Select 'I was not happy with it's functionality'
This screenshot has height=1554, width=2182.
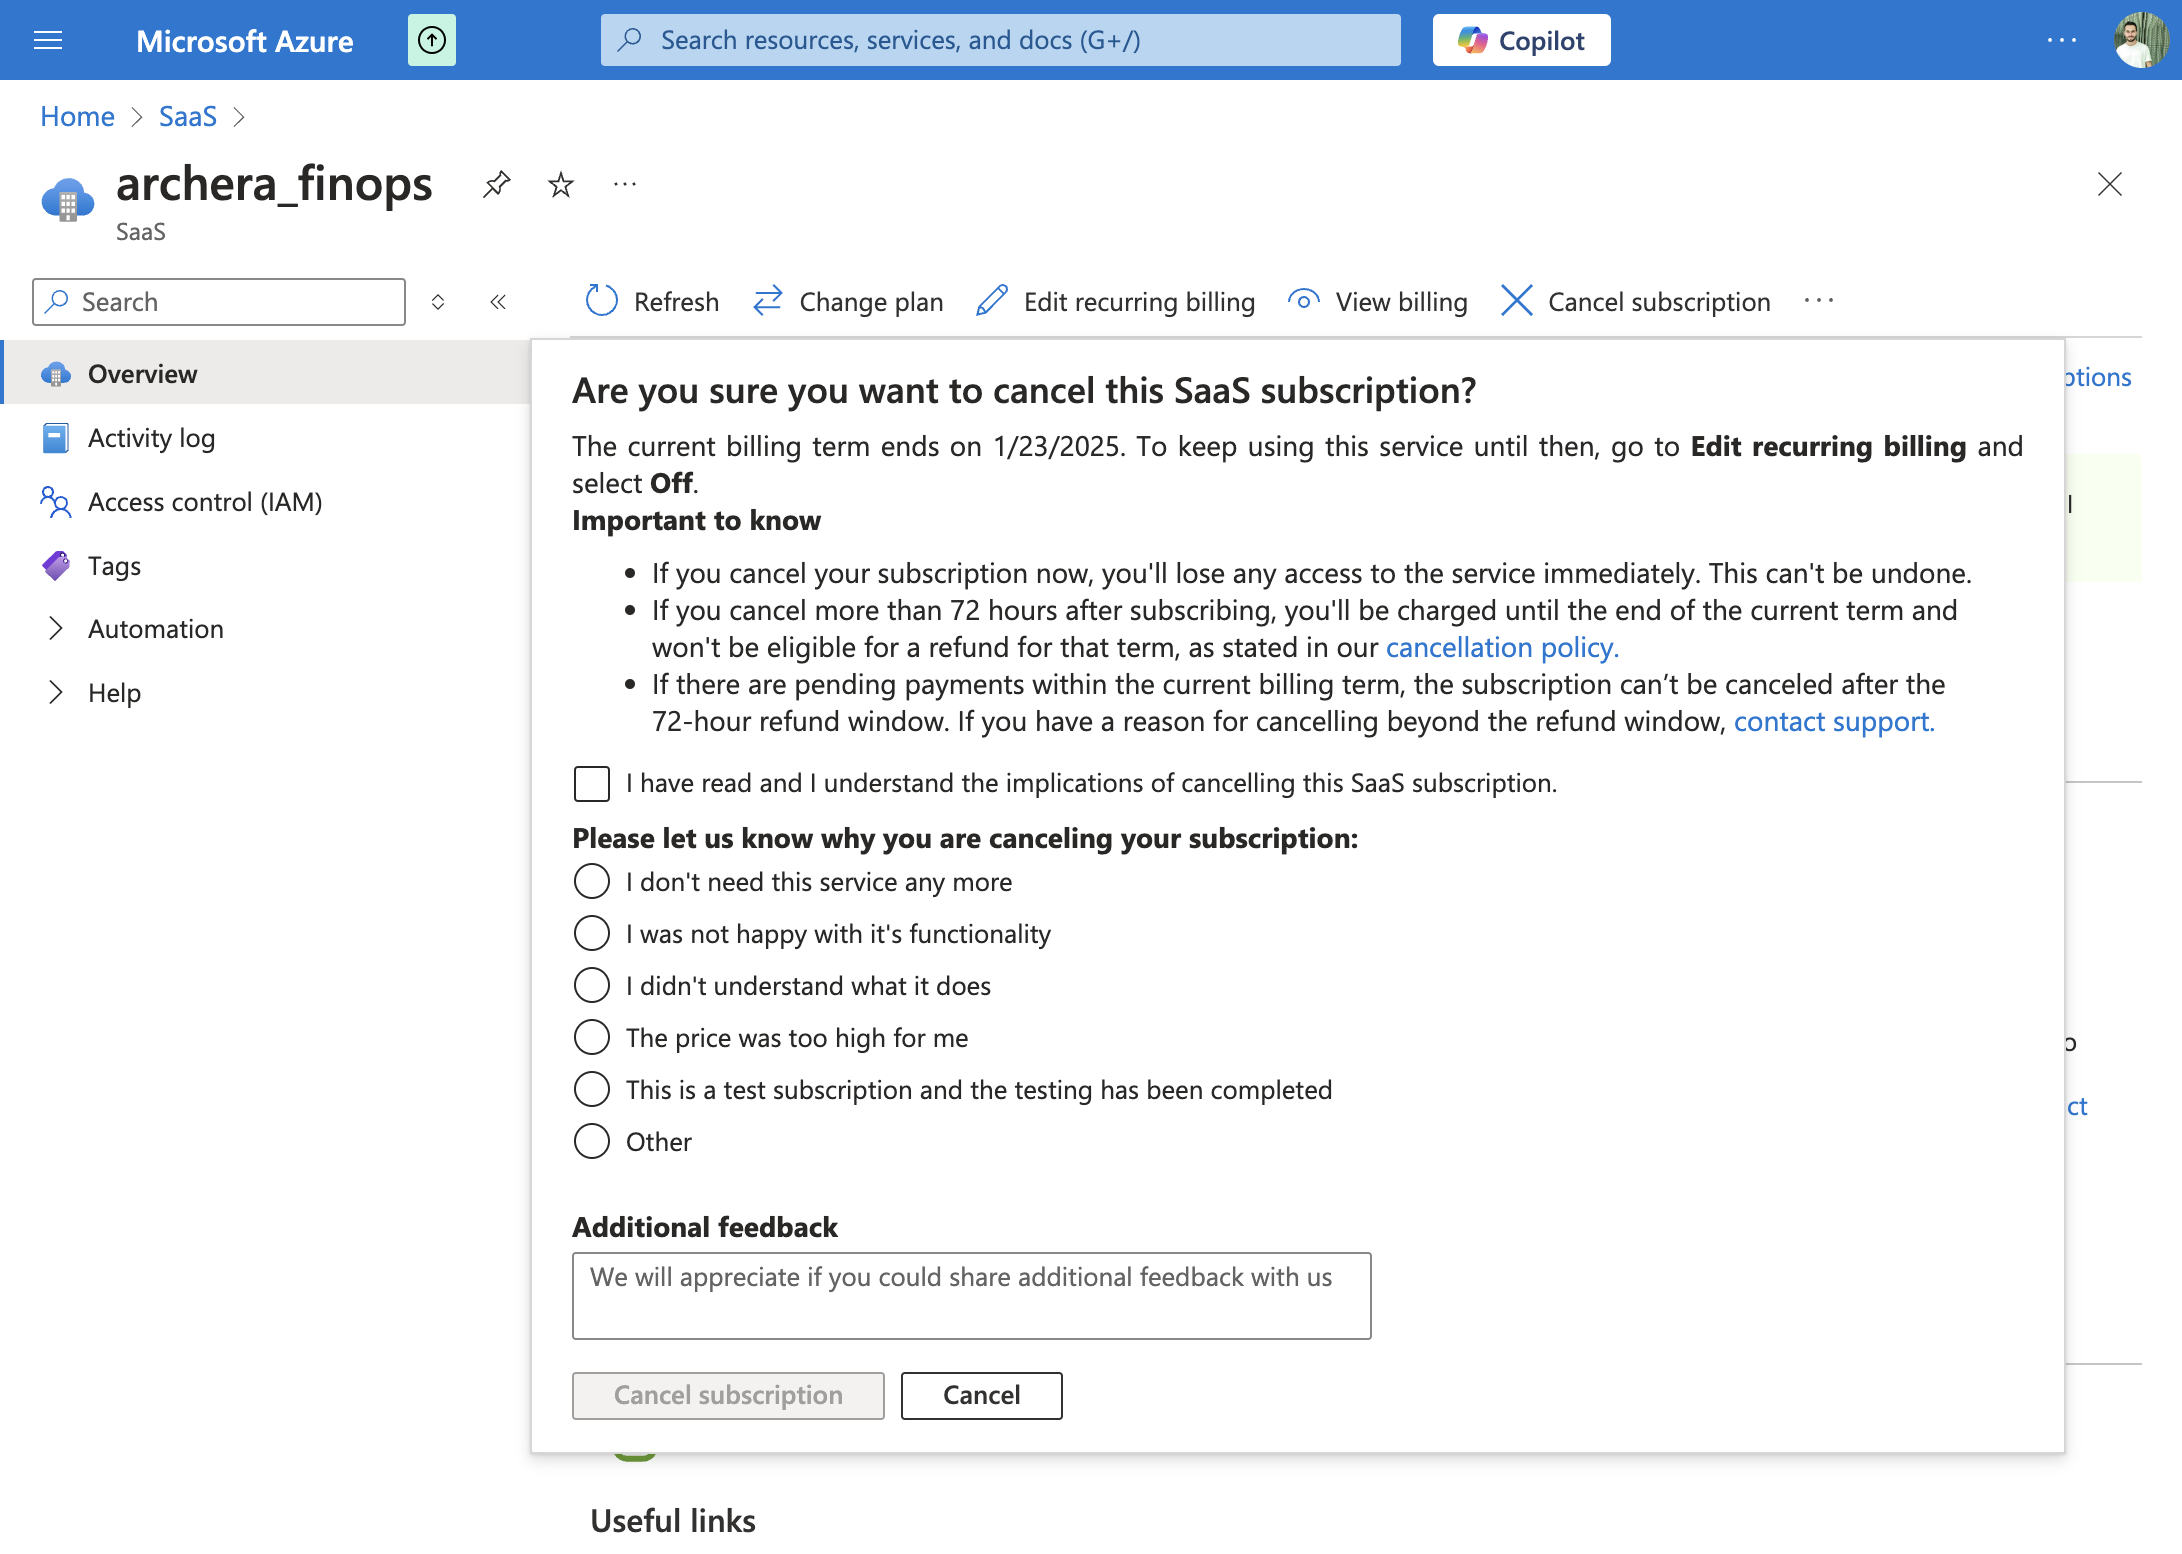point(592,934)
